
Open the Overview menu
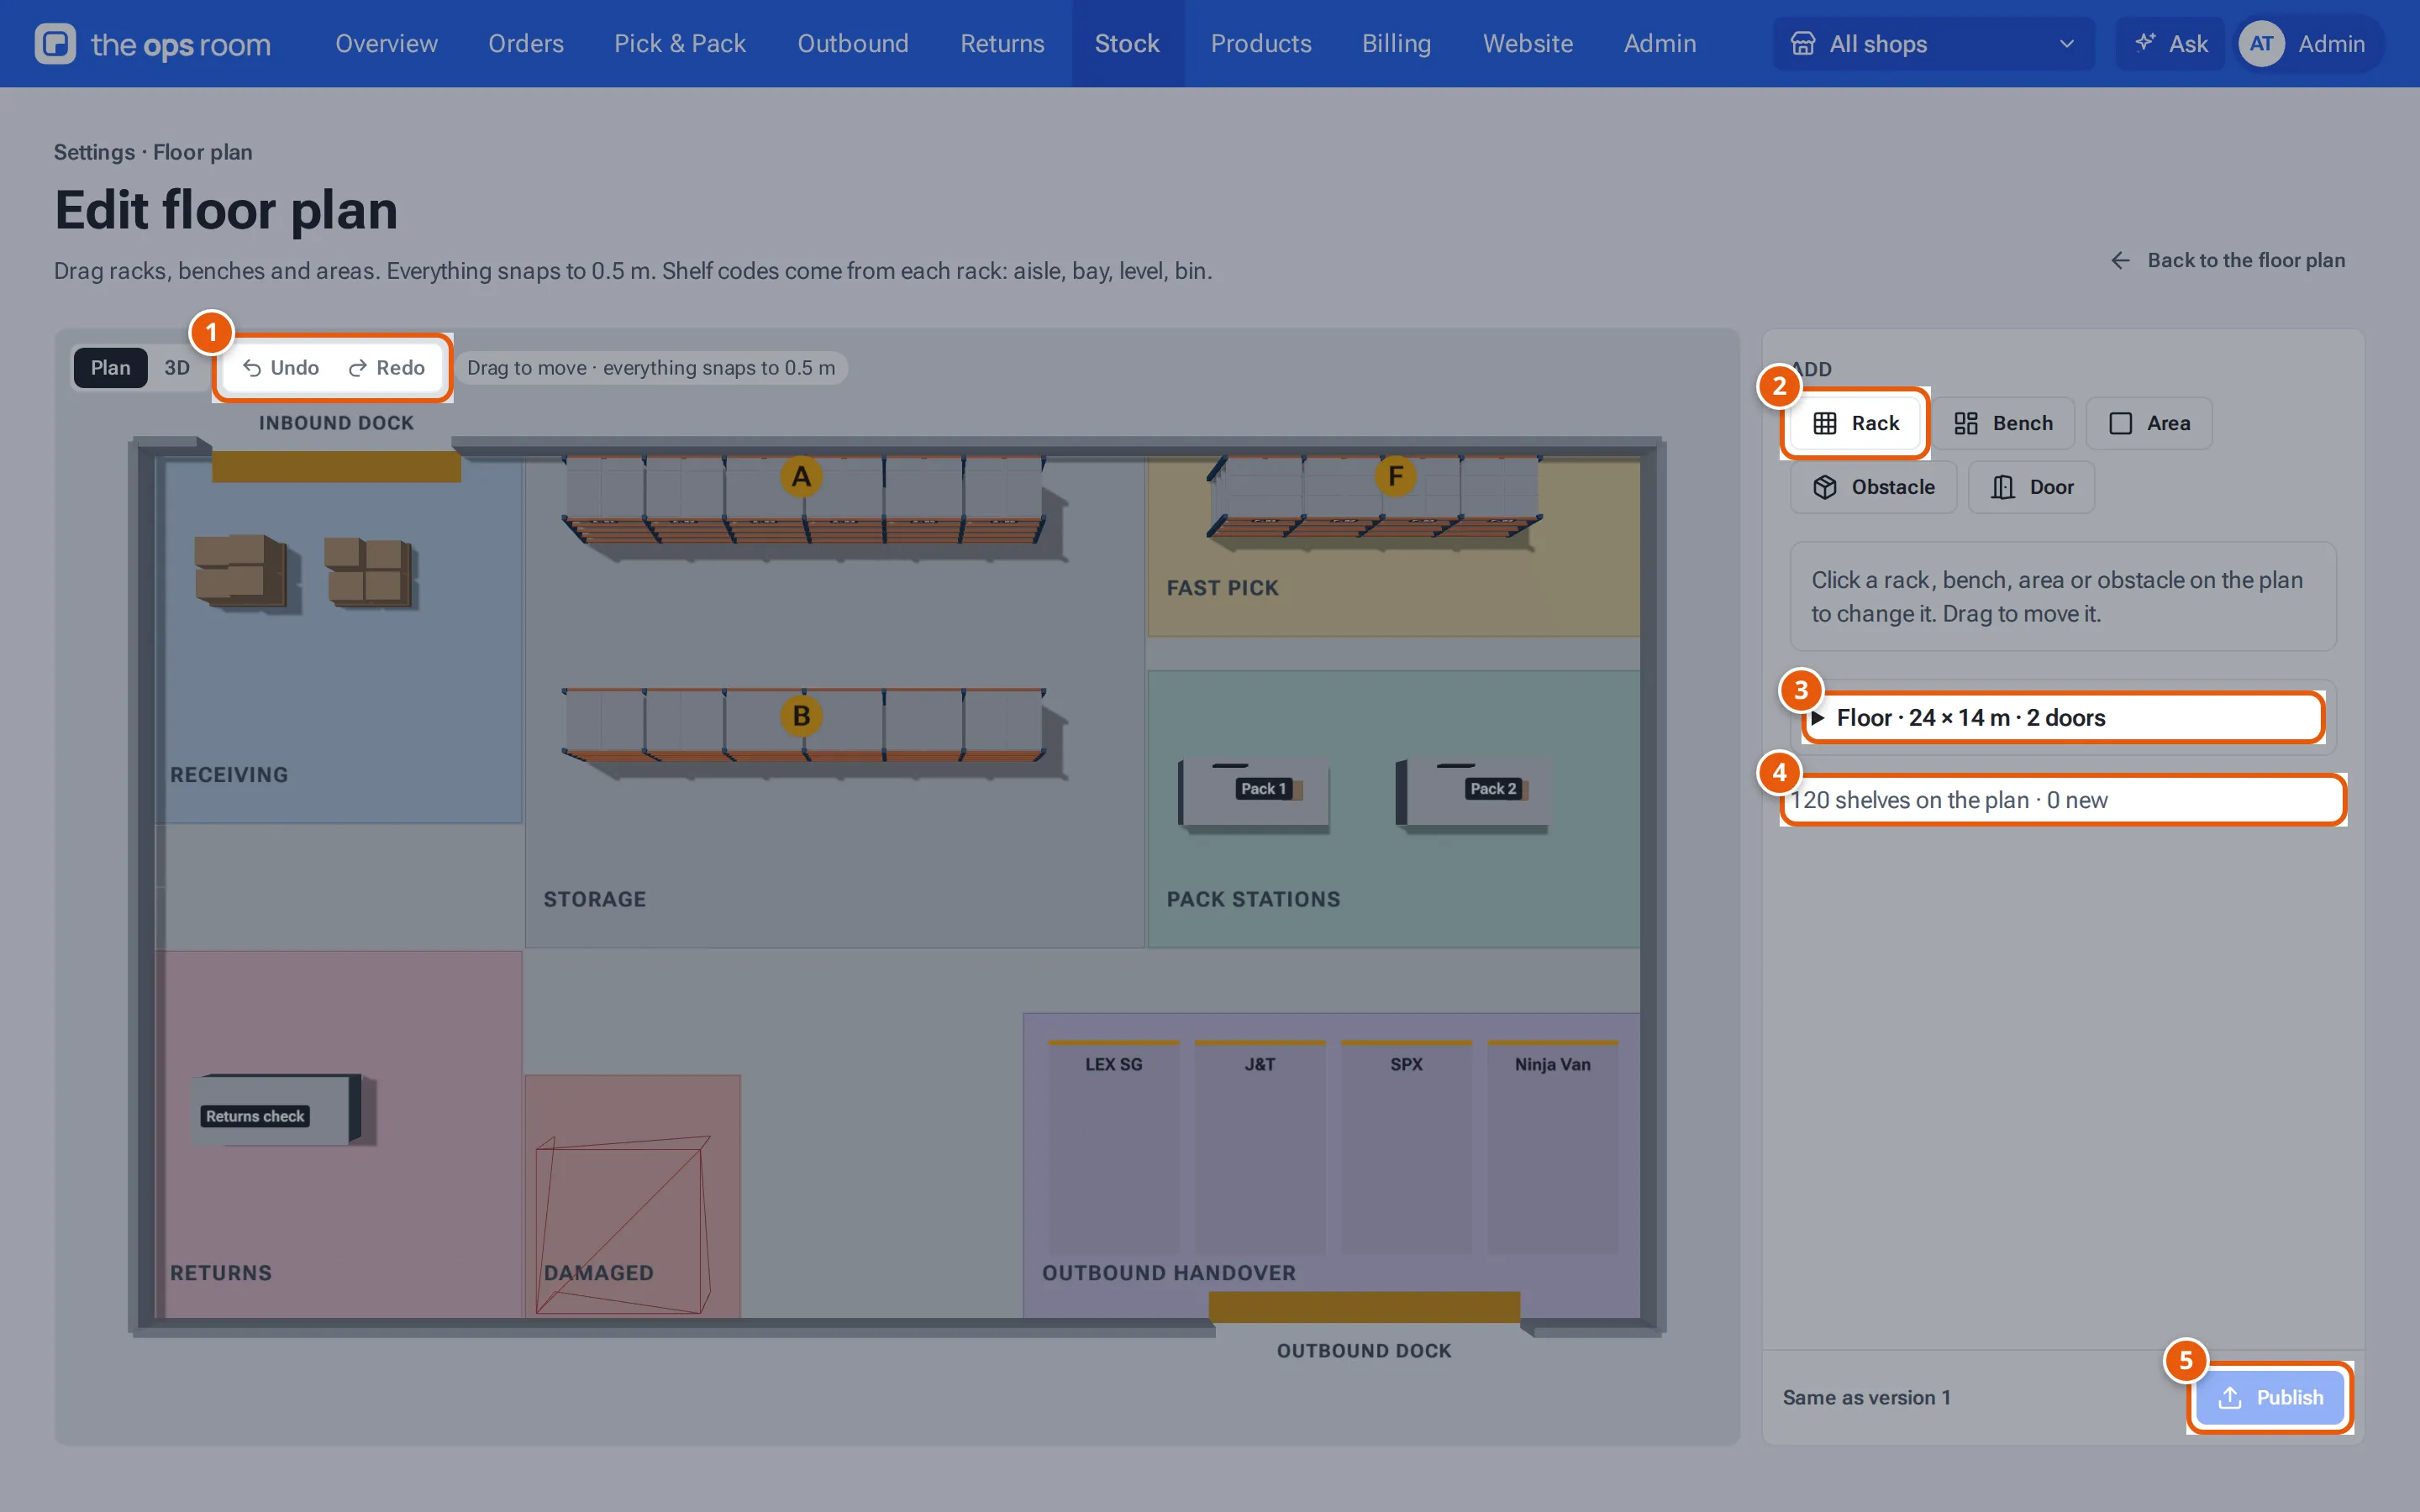[386, 44]
